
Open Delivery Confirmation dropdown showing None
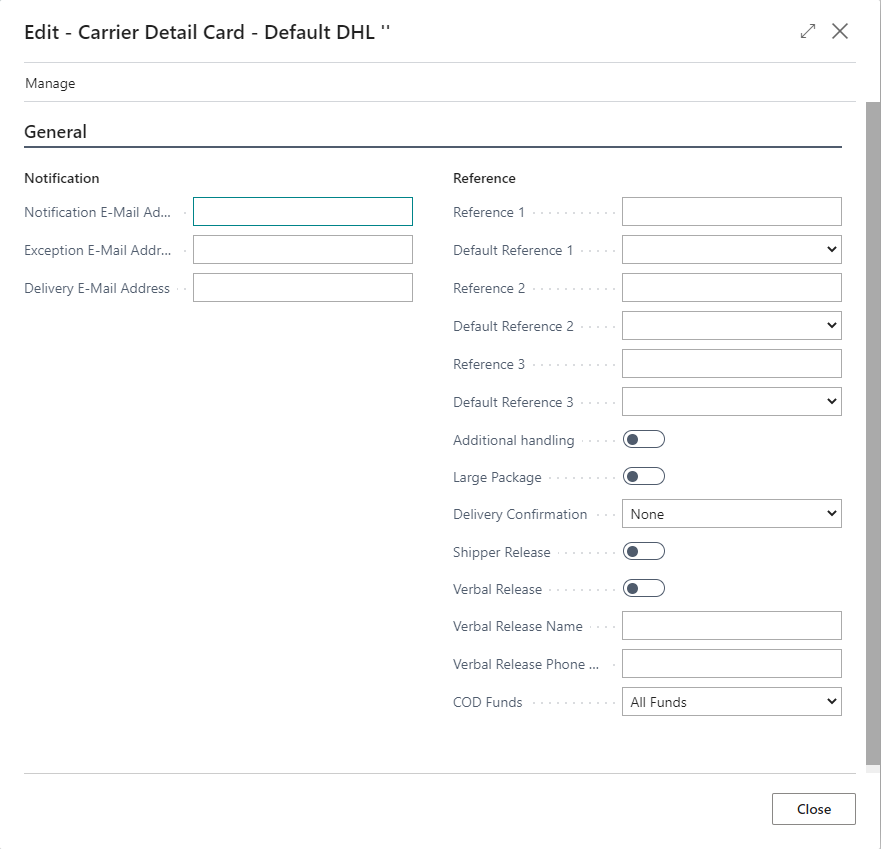pyautogui.click(x=731, y=514)
